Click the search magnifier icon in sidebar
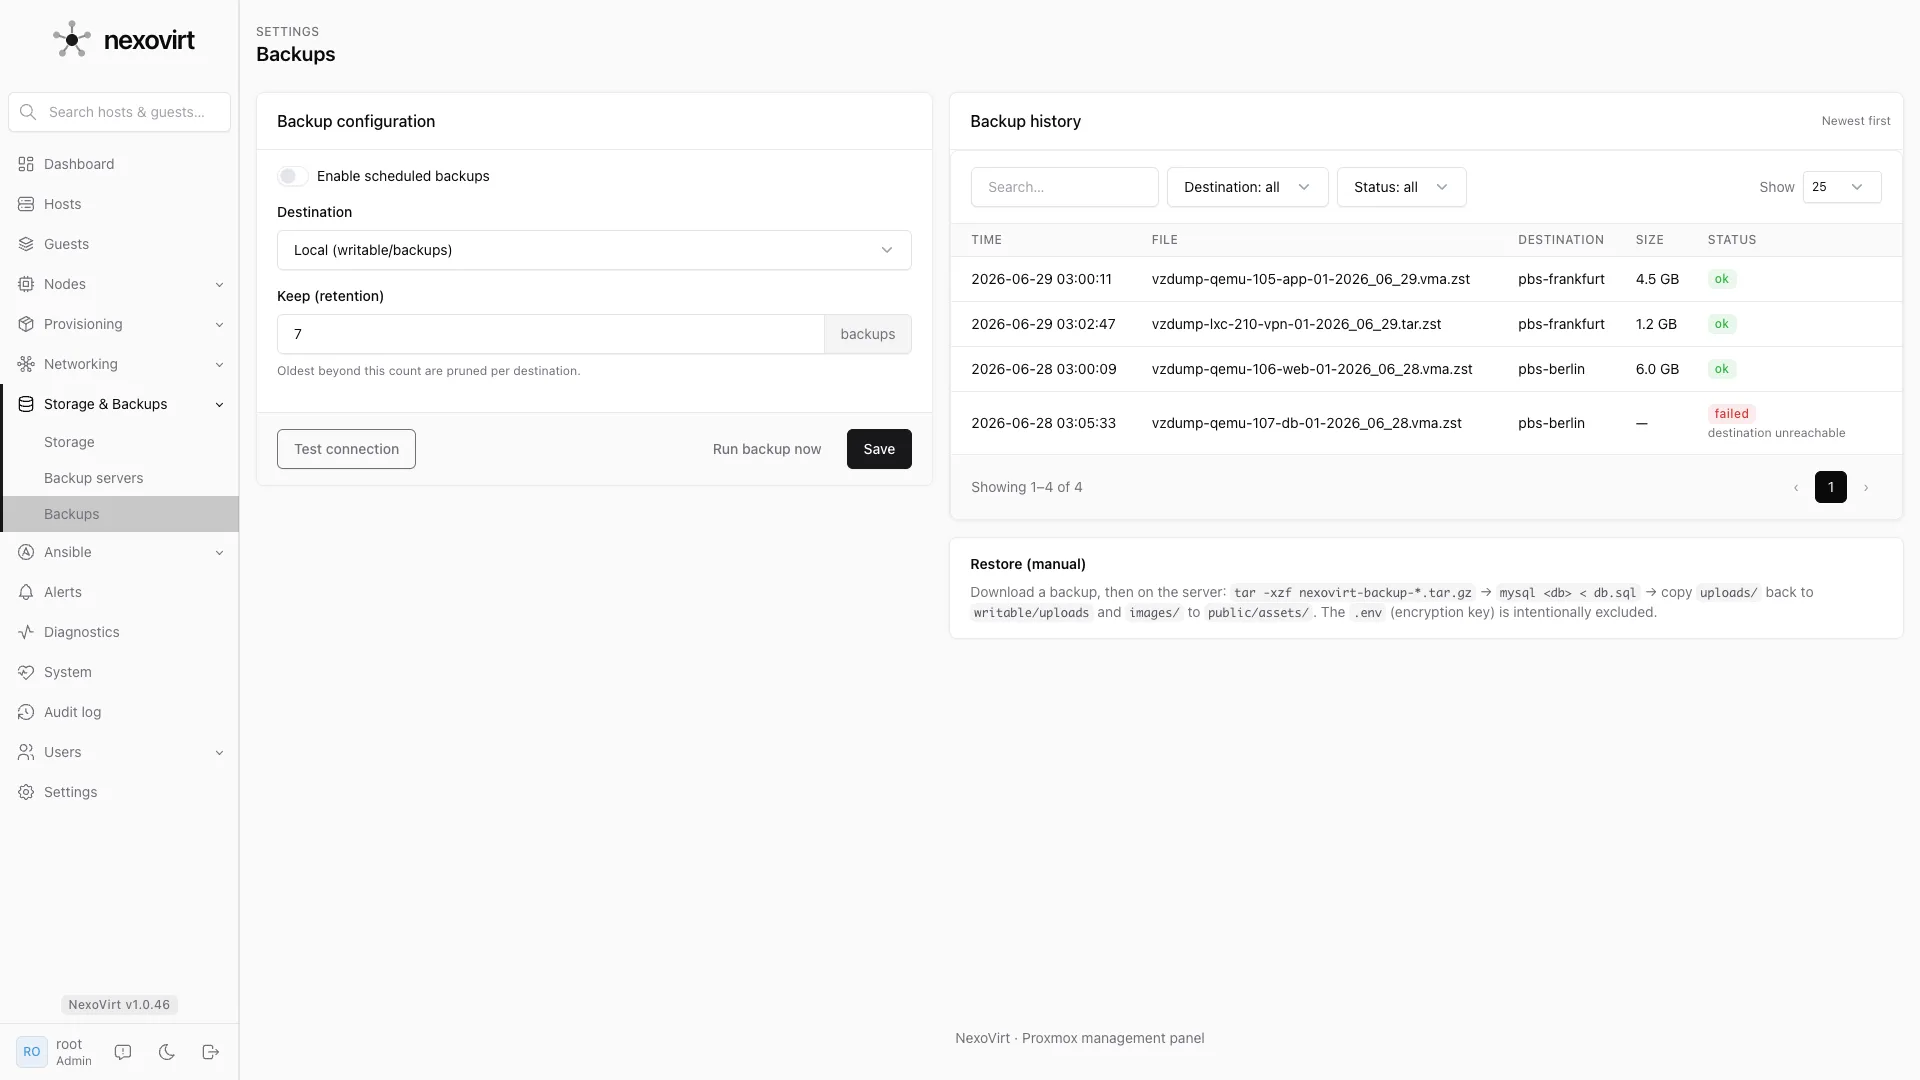1920x1080 pixels. 28,112
